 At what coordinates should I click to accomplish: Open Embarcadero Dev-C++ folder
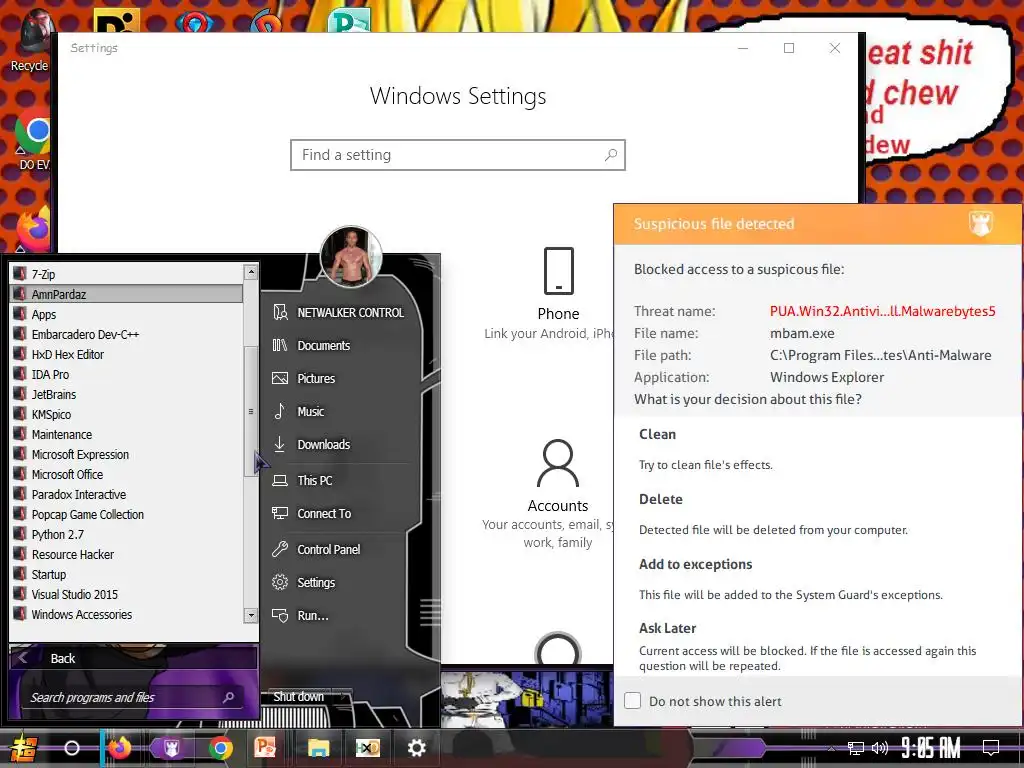tap(126, 334)
